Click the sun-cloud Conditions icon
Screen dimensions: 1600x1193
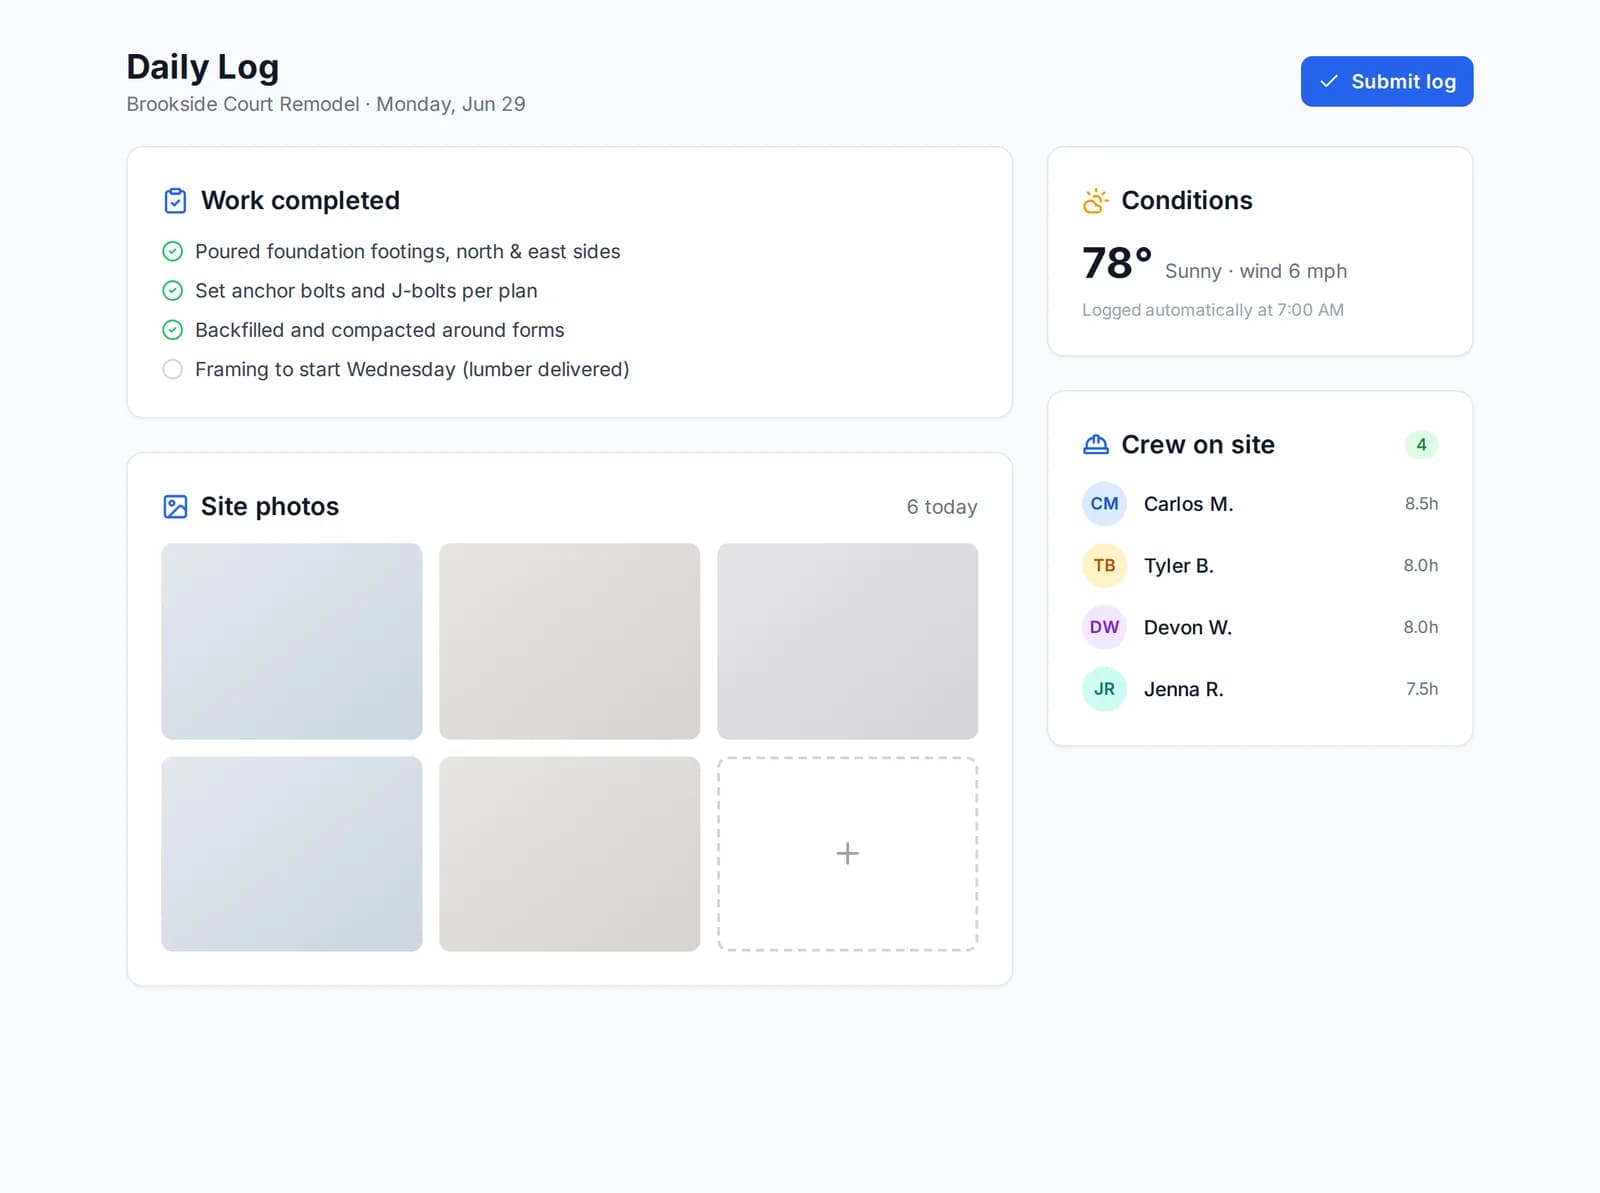[x=1095, y=201]
